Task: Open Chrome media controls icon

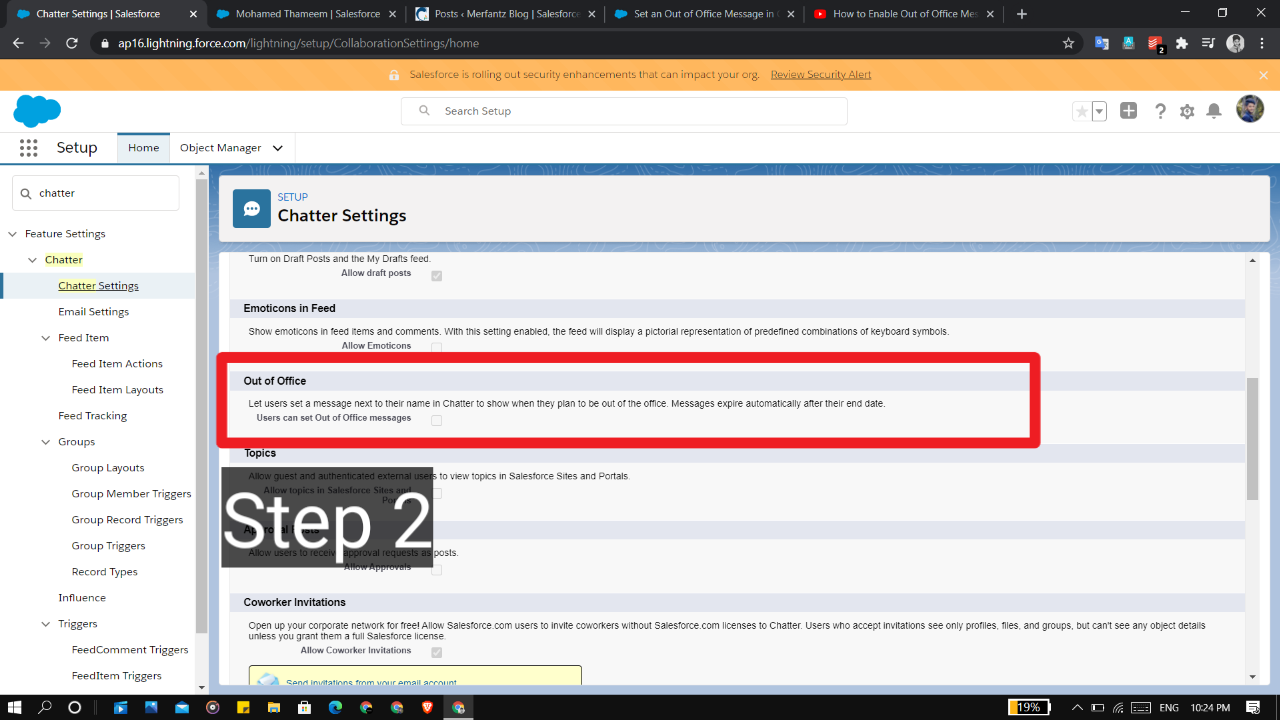Action: 1208,43
